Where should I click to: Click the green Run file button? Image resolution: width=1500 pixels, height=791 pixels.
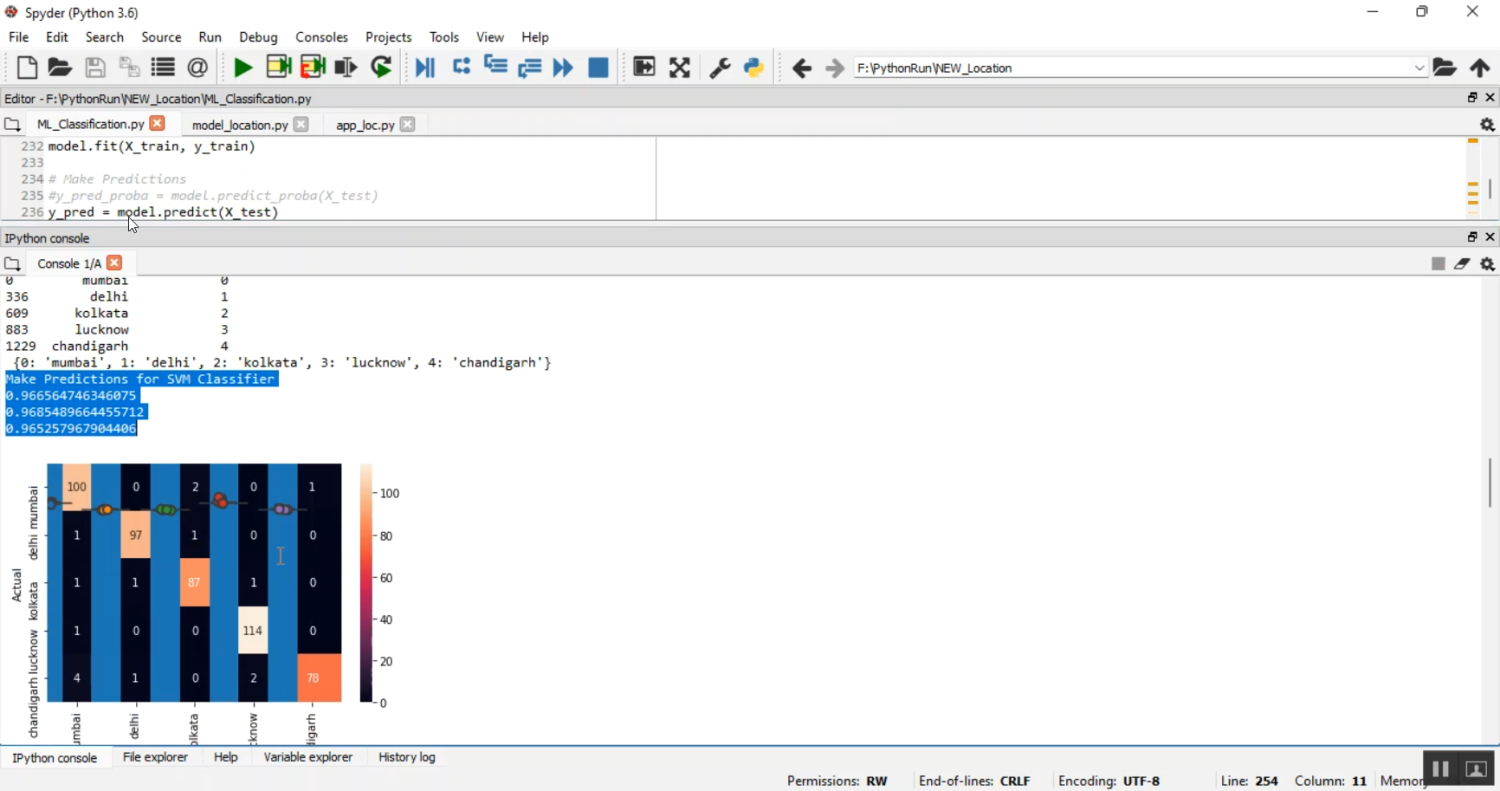tap(242, 68)
